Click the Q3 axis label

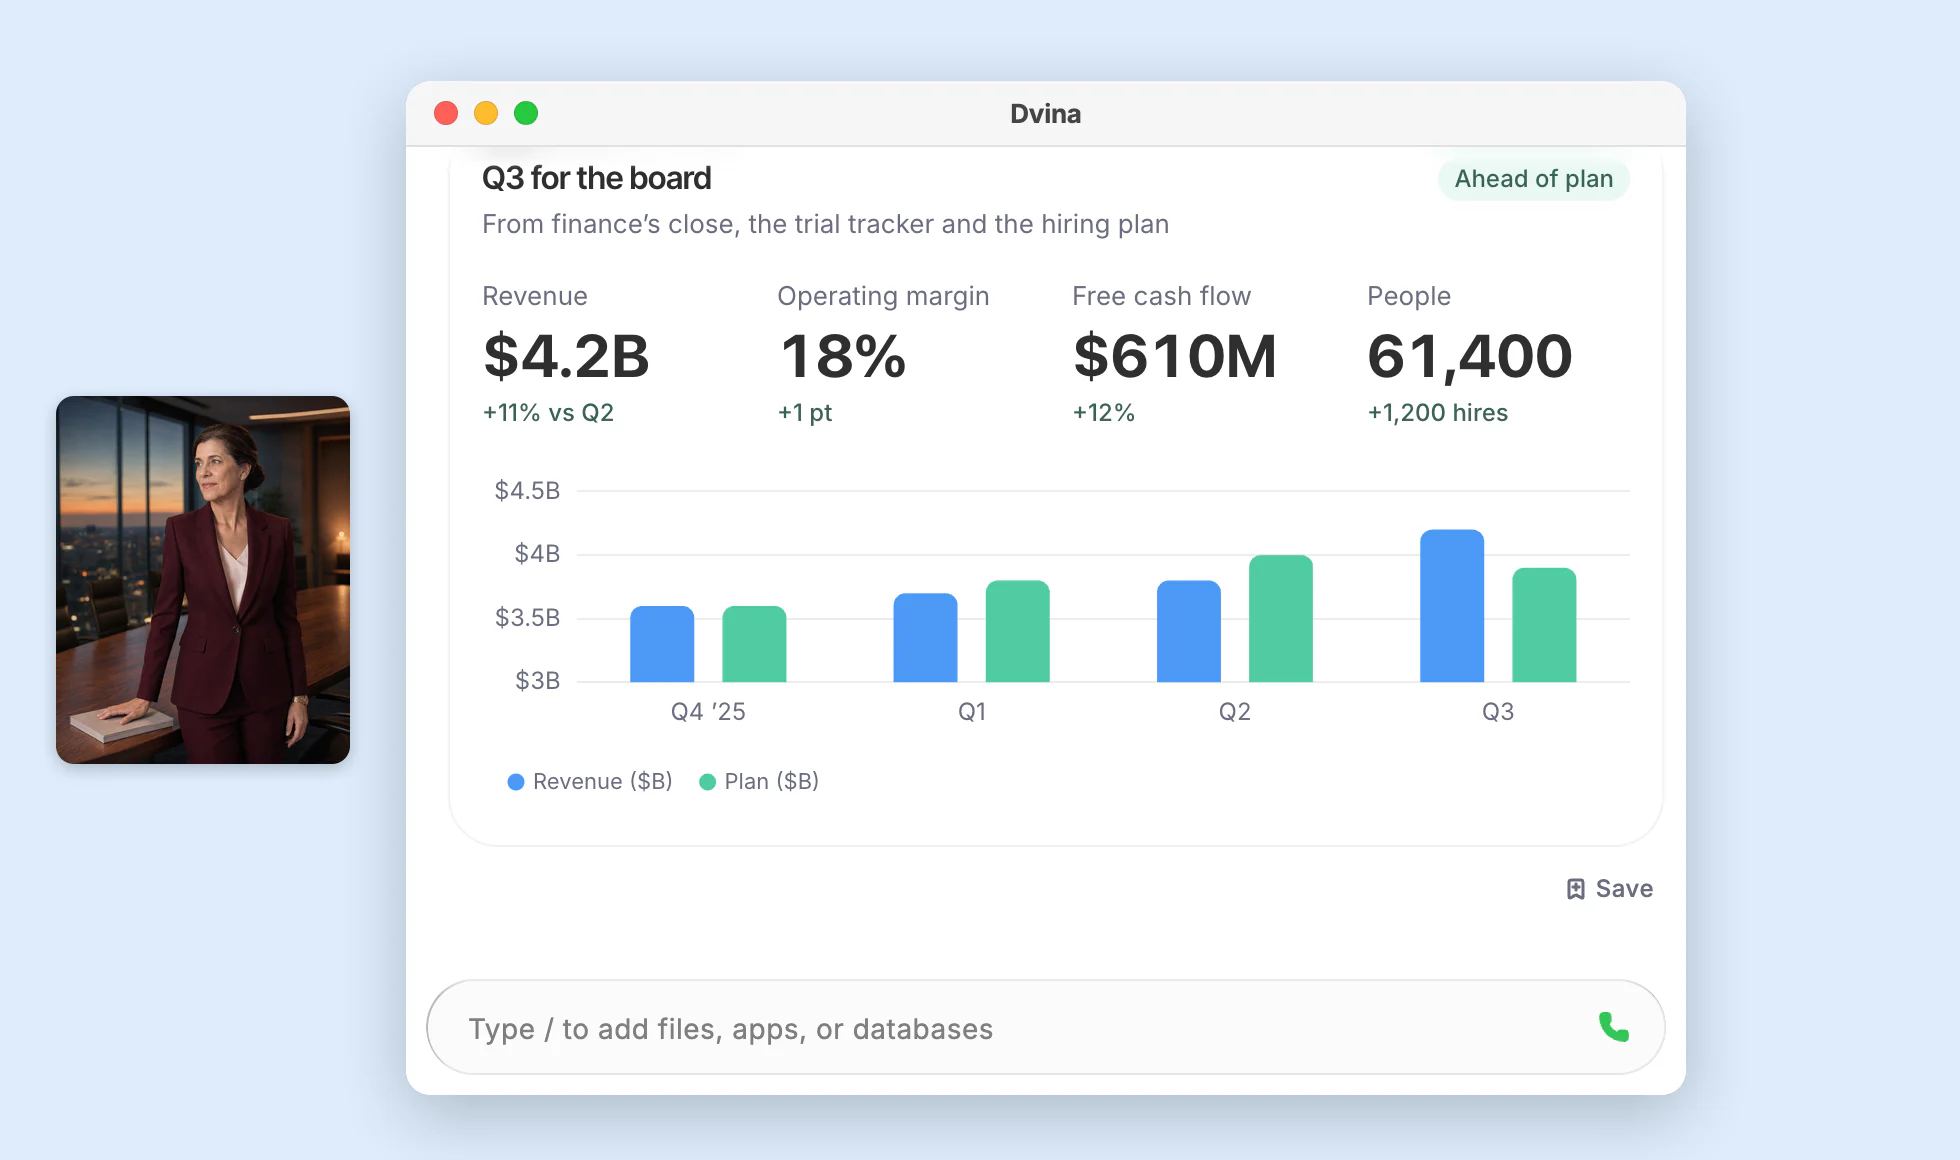point(1498,711)
